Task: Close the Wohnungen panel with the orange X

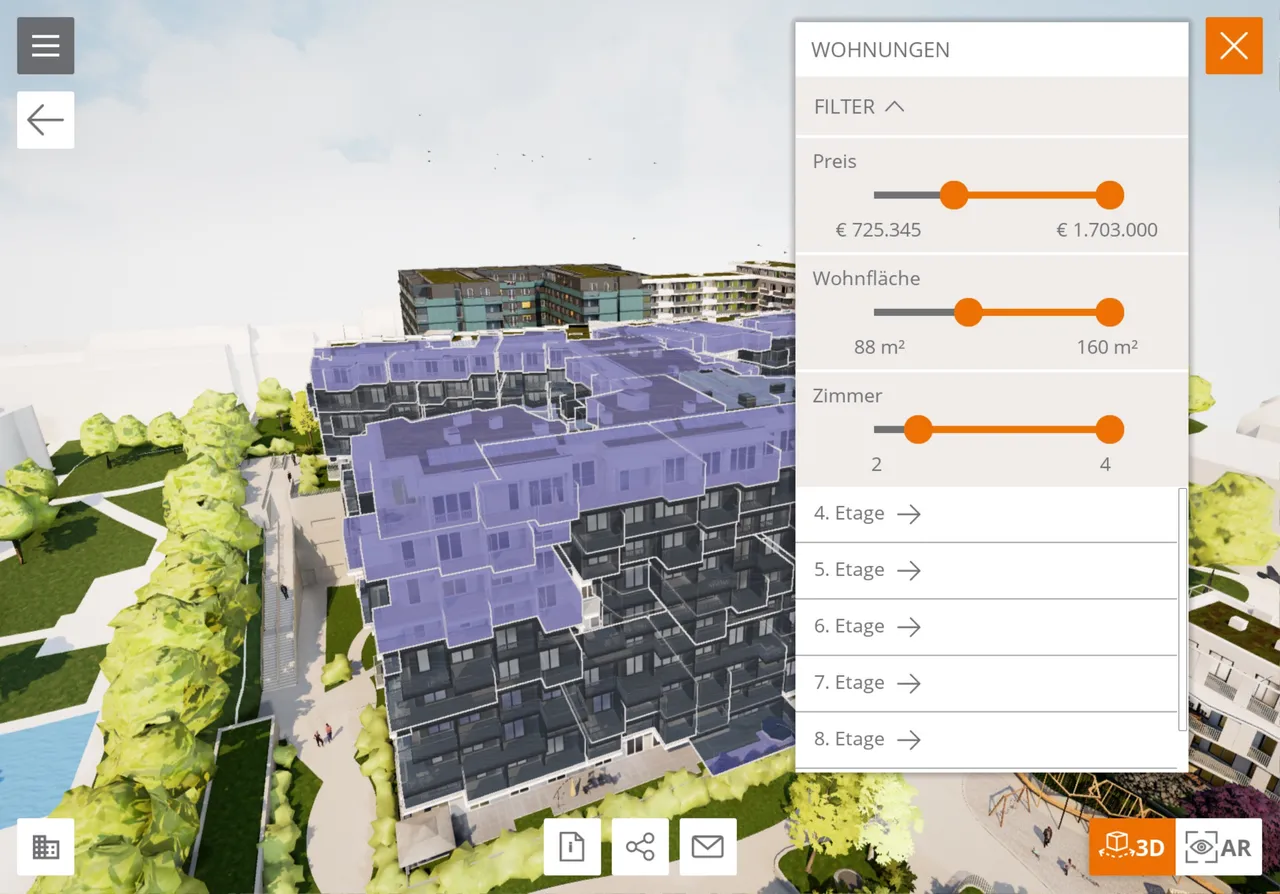Action: pos(1233,46)
